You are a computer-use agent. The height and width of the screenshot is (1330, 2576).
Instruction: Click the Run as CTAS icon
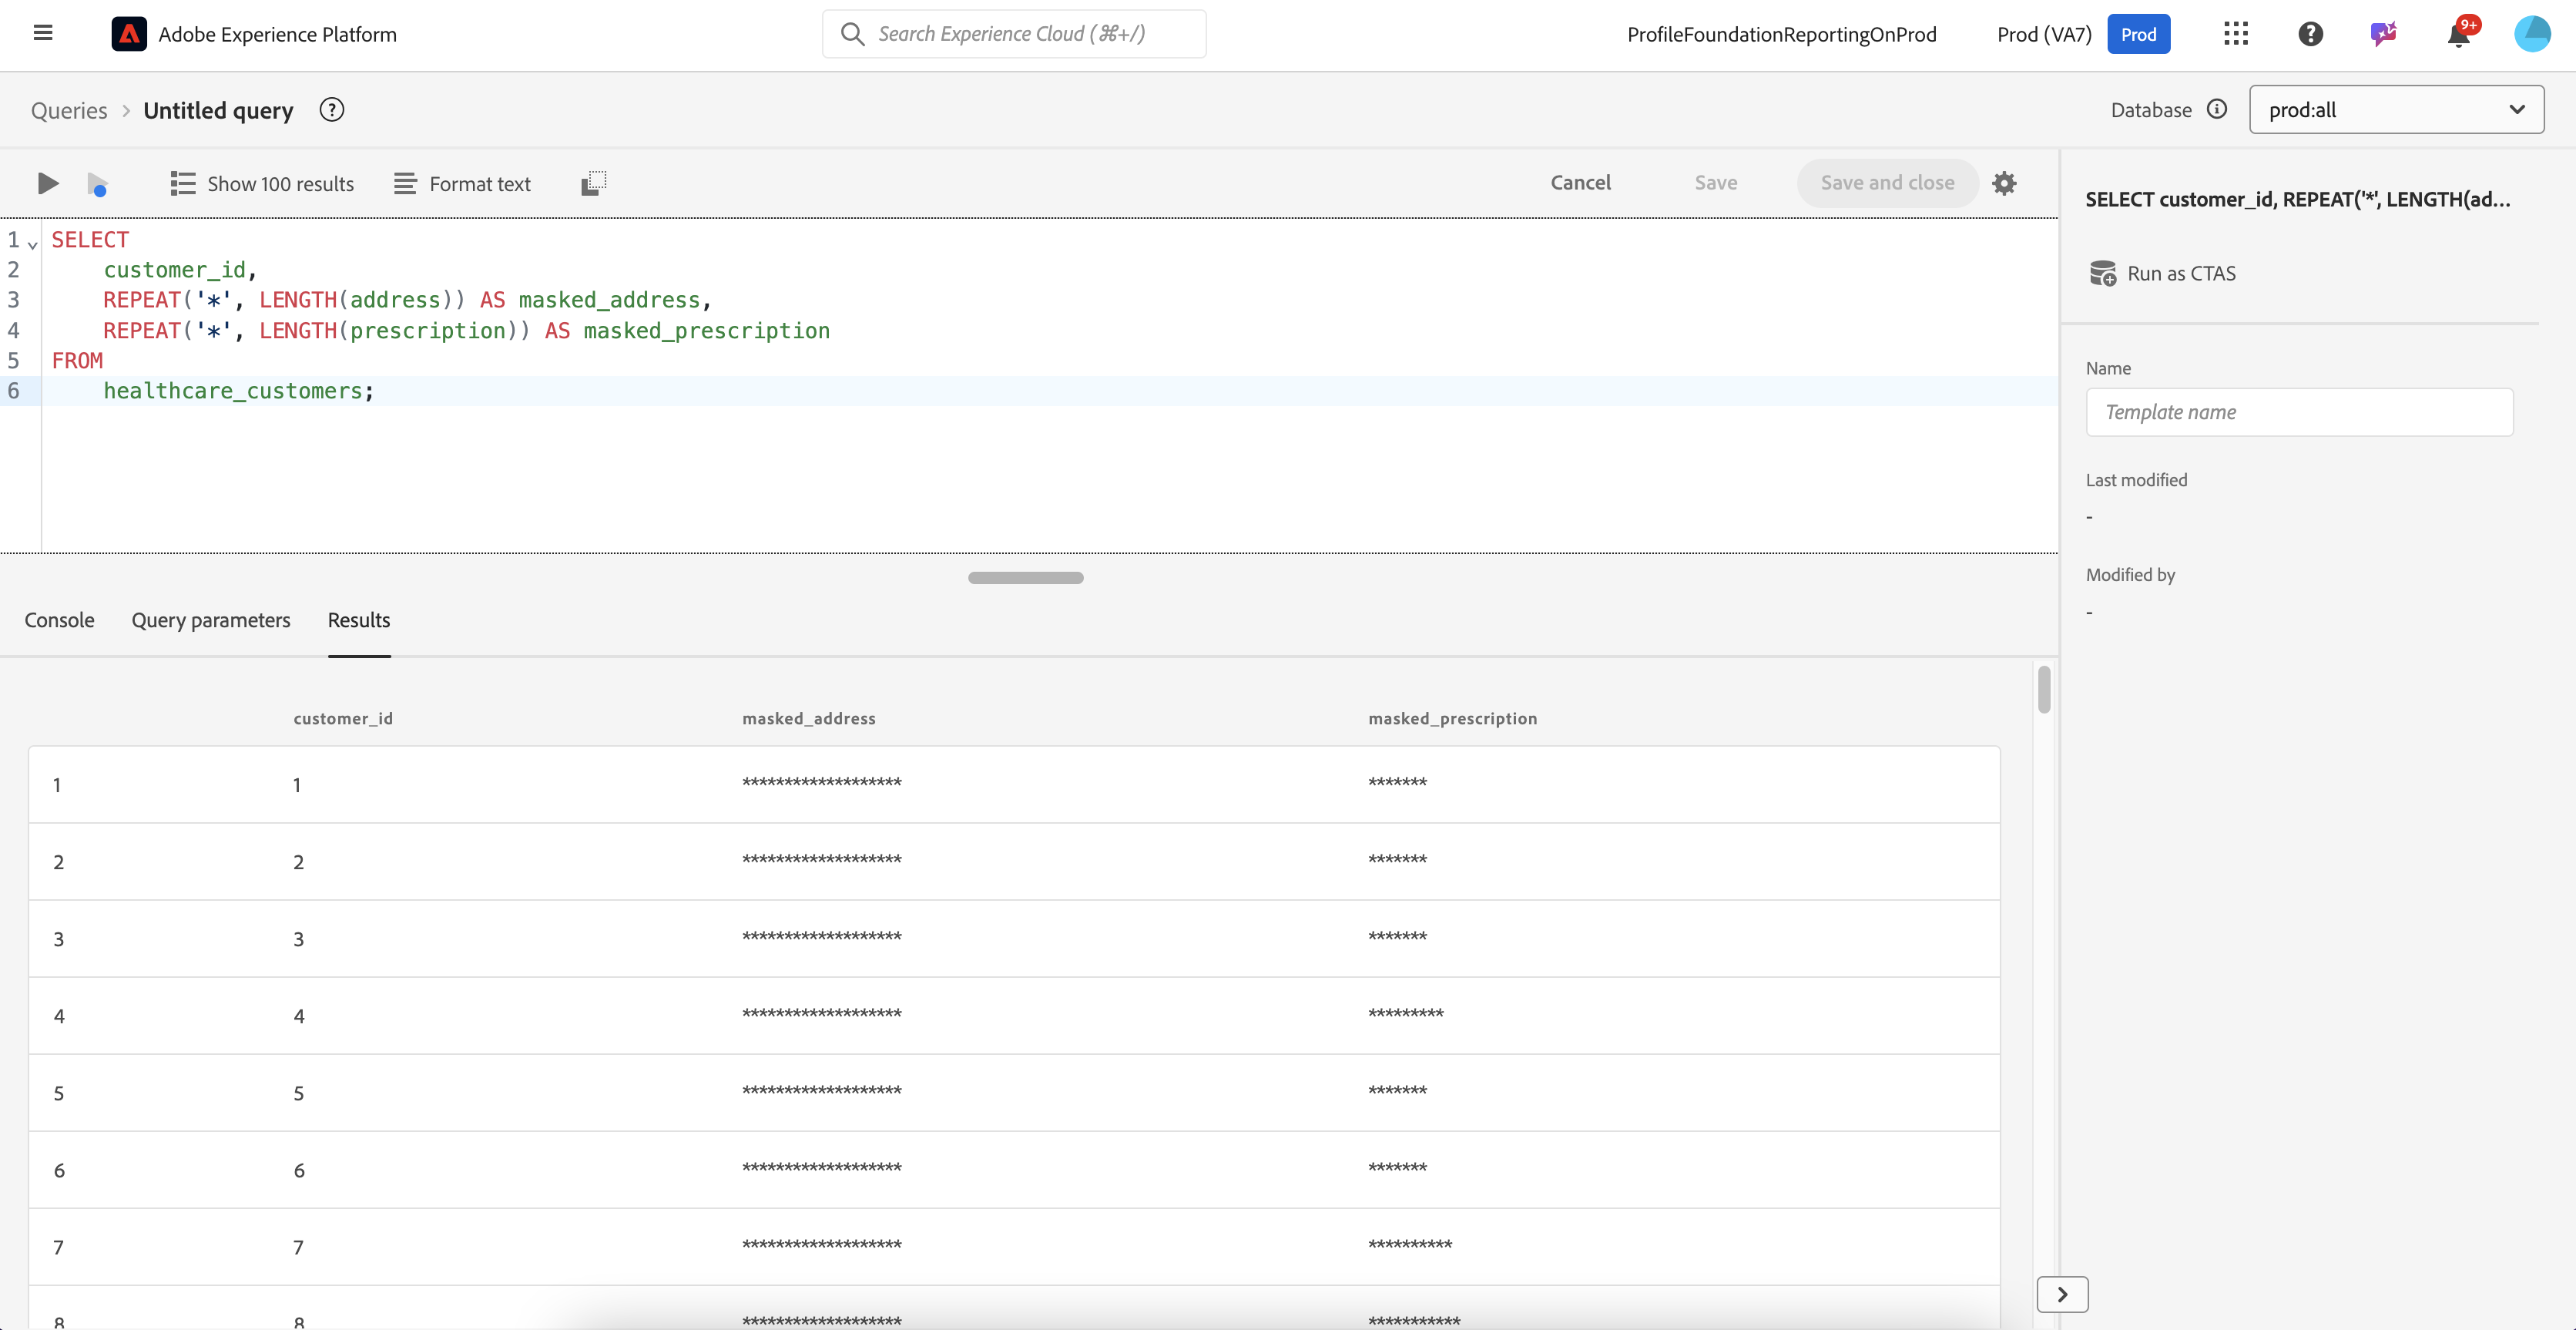[2102, 273]
